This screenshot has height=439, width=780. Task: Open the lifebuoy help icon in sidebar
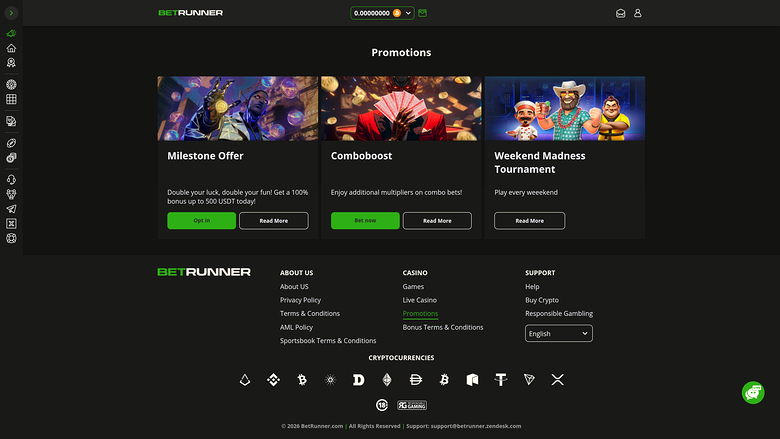pyautogui.click(x=11, y=238)
